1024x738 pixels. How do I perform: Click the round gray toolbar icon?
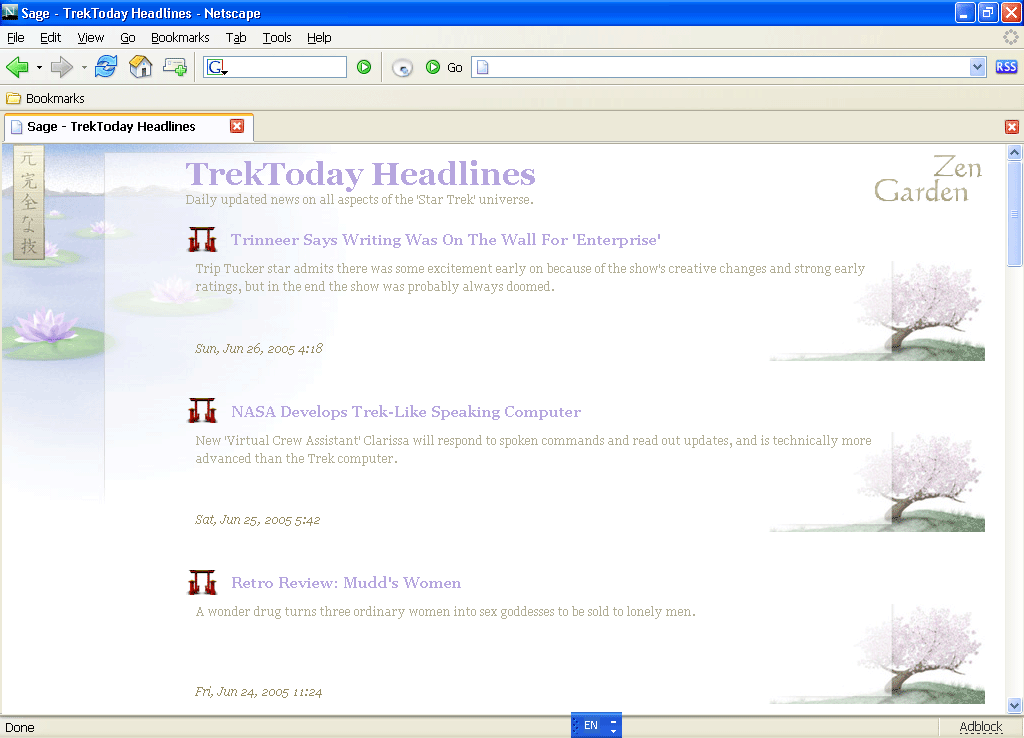[402, 67]
